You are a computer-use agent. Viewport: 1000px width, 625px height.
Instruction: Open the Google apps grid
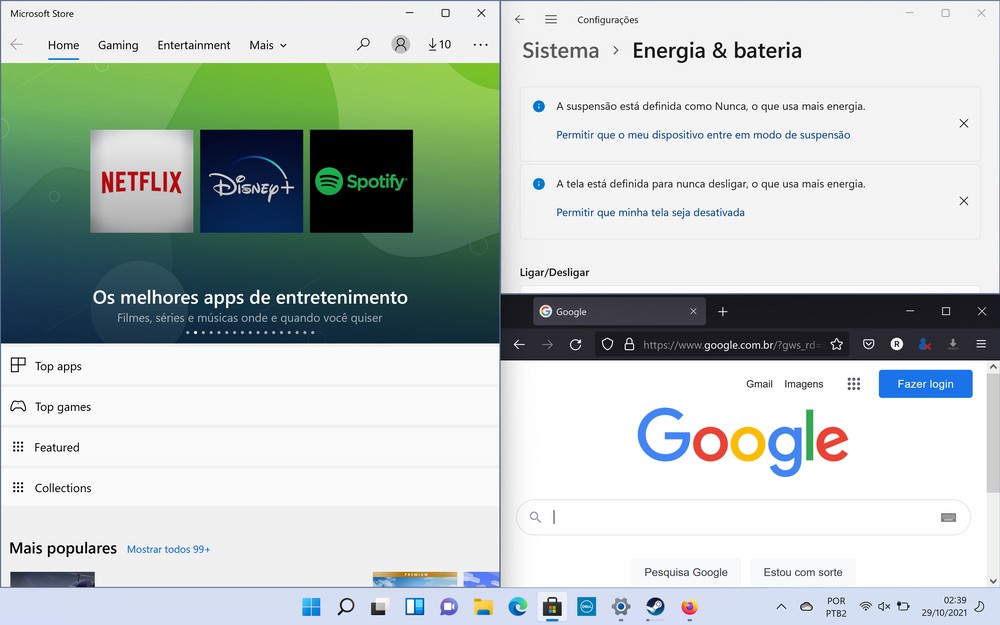coord(854,384)
